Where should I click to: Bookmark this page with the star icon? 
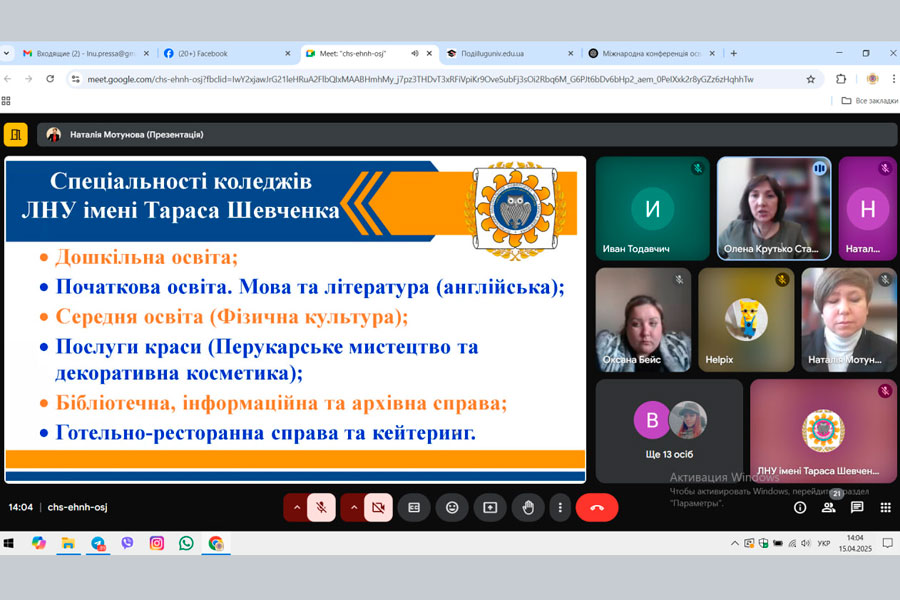(x=811, y=79)
